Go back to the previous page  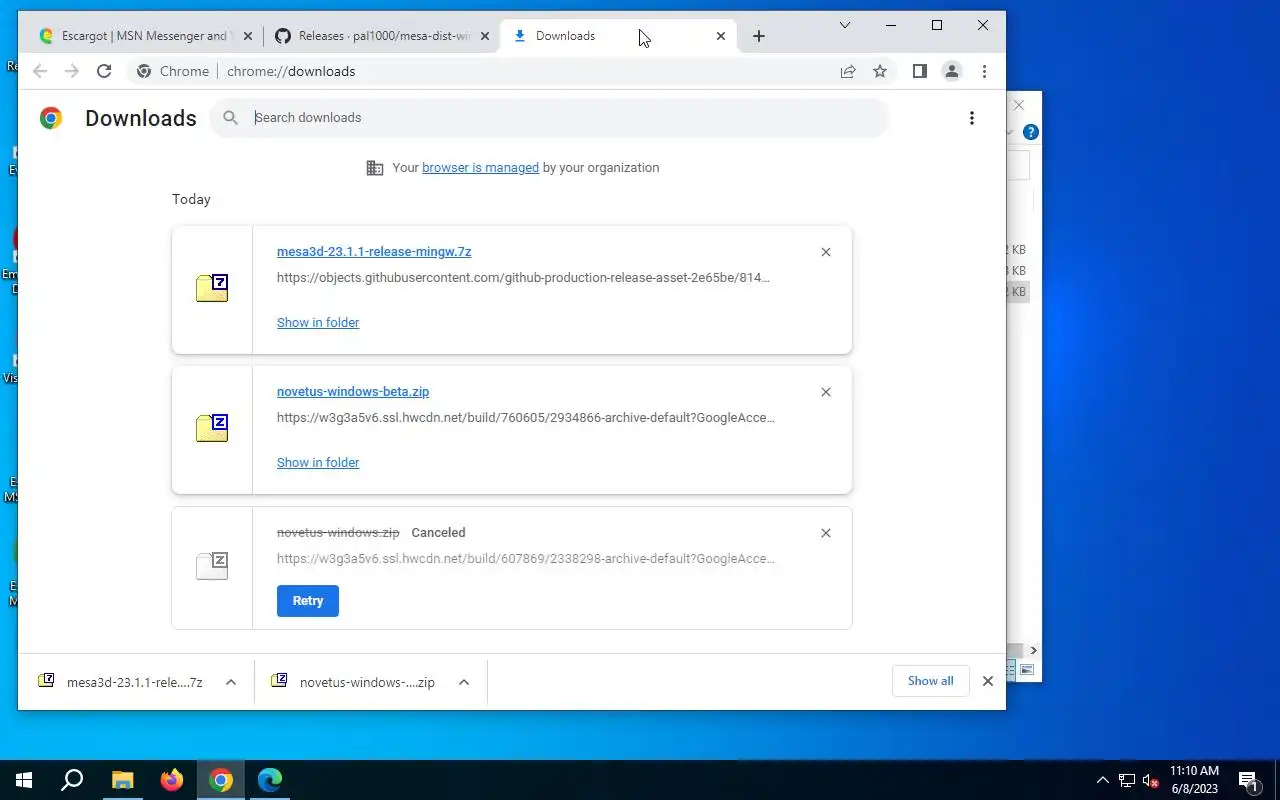click(40, 71)
